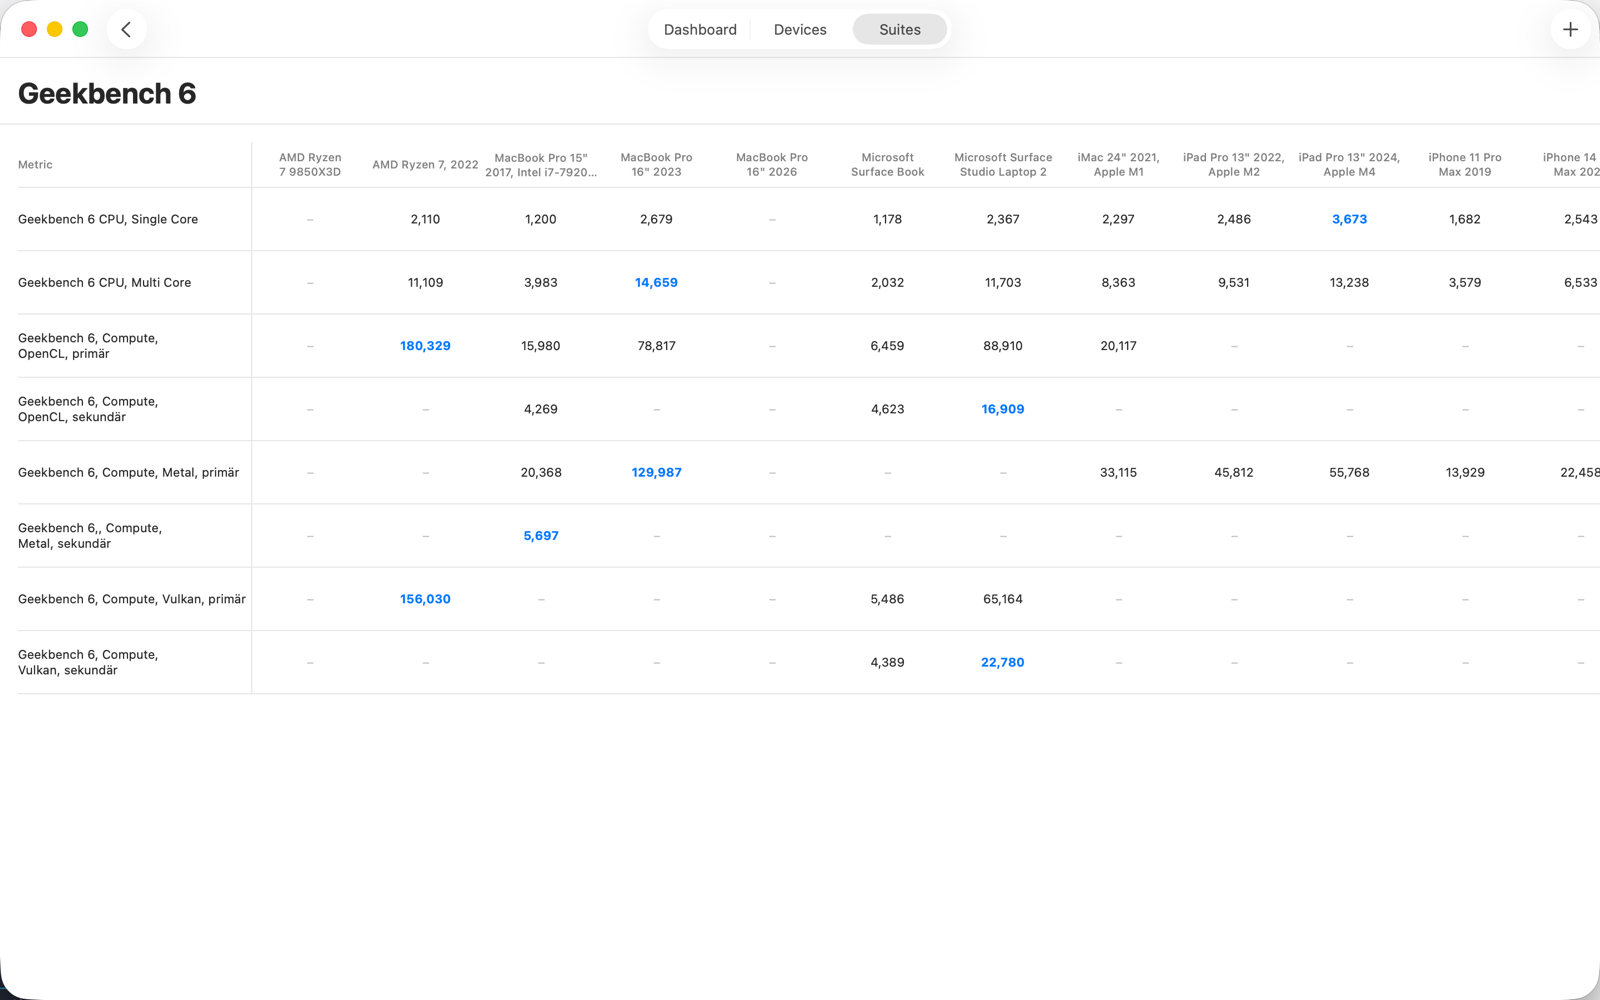Select Metal value 45,812
1600x1000 pixels.
point(1234,473)
